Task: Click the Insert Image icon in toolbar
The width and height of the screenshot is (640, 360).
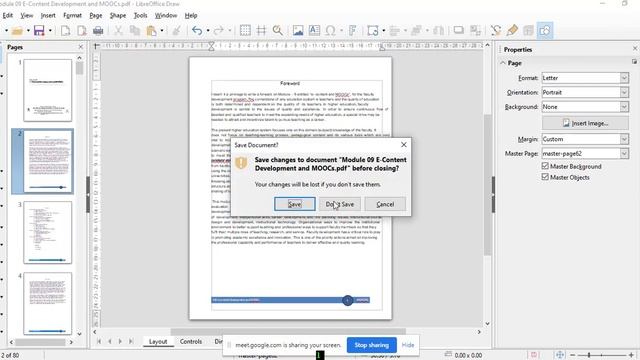Action: coord(298,31)
